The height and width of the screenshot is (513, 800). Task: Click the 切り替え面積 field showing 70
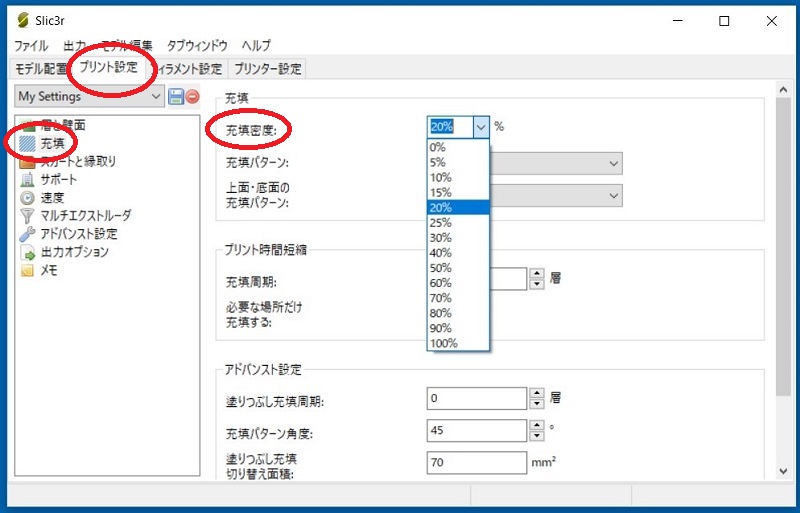pos(477,462)
